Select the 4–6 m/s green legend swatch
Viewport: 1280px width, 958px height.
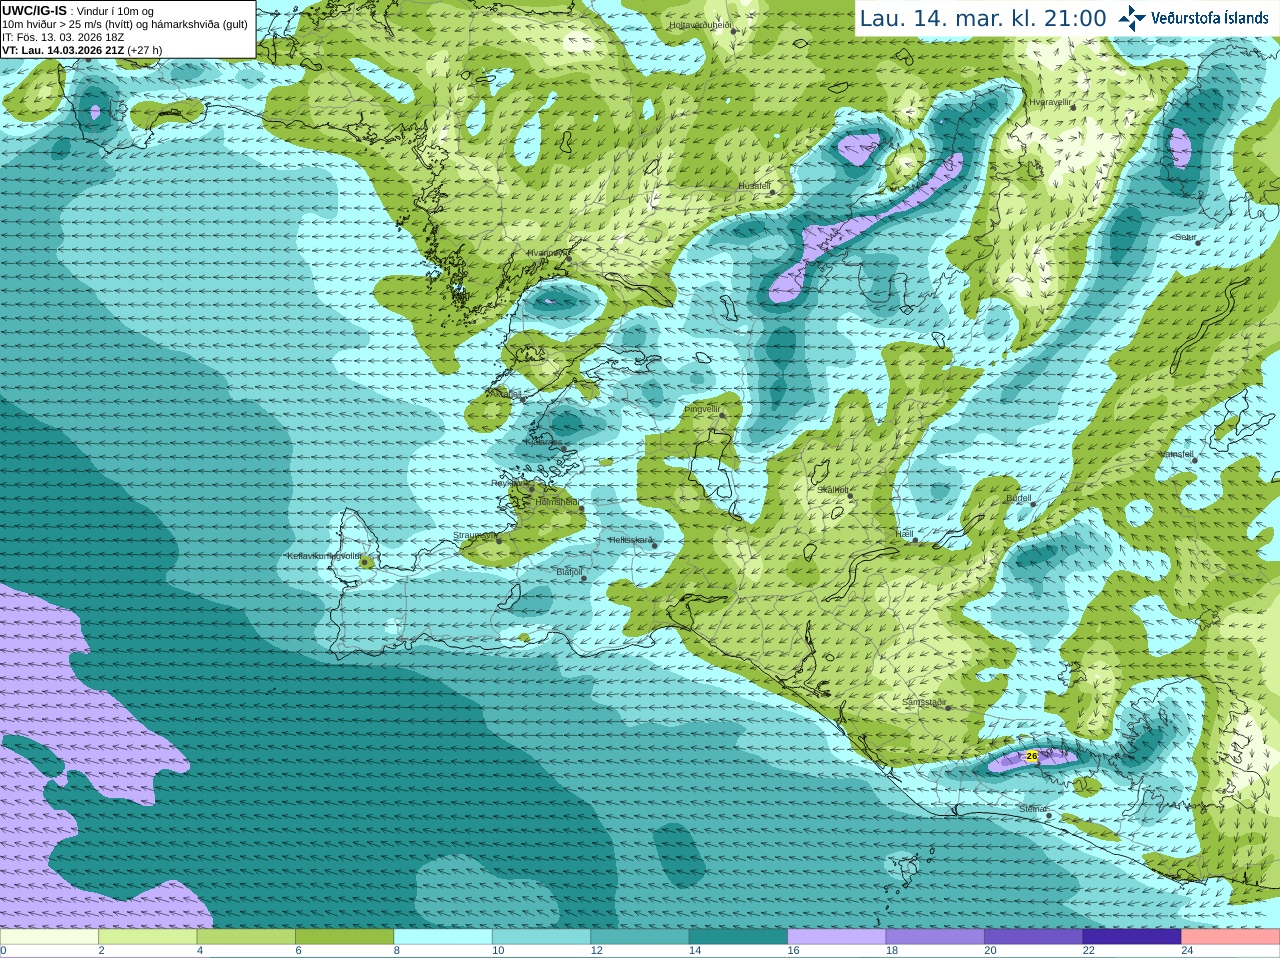(x=246, y=937)
